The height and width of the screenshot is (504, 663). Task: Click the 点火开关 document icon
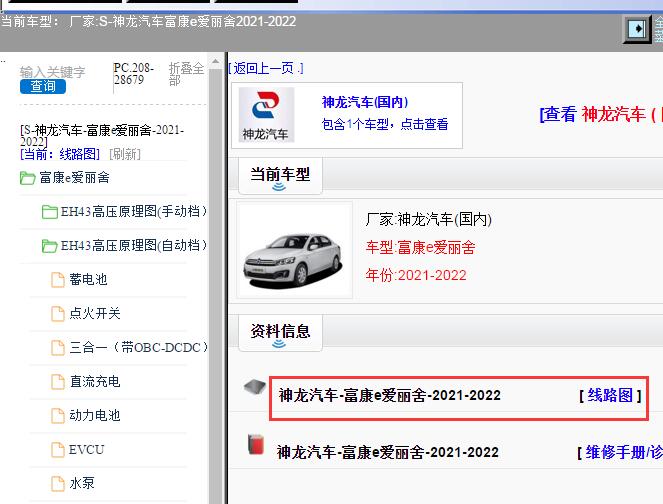coord(58,314)
